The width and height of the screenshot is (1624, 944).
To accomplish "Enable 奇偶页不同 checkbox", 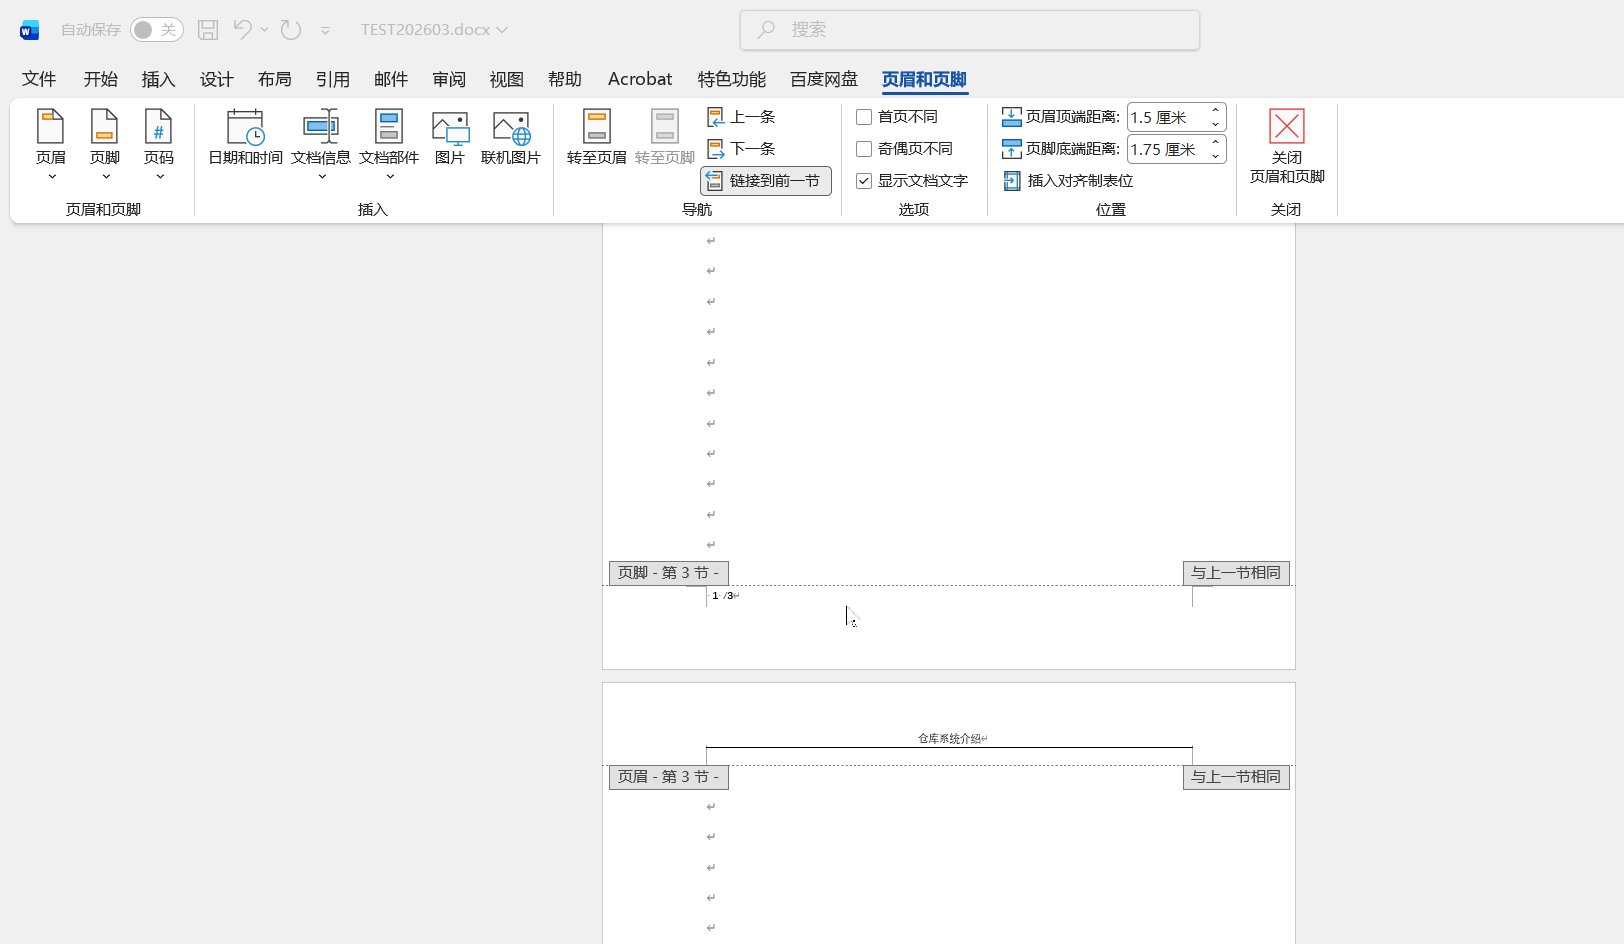I will pos(864,149).
